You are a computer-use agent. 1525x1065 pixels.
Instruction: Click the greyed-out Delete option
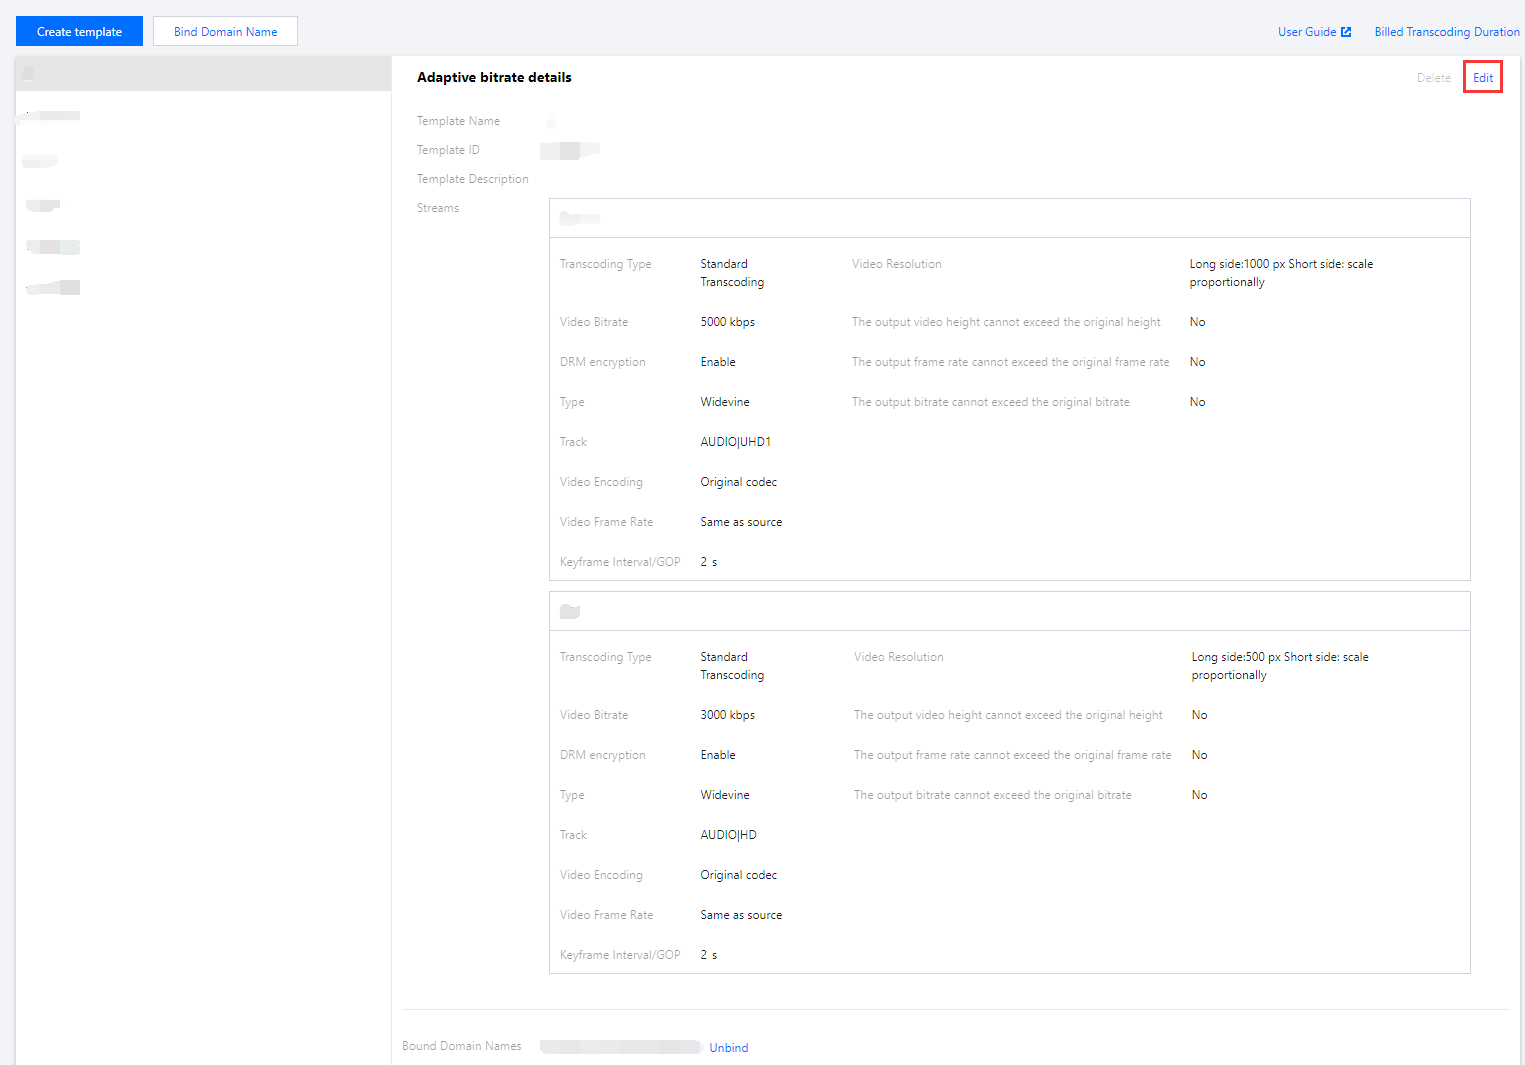1433,78
